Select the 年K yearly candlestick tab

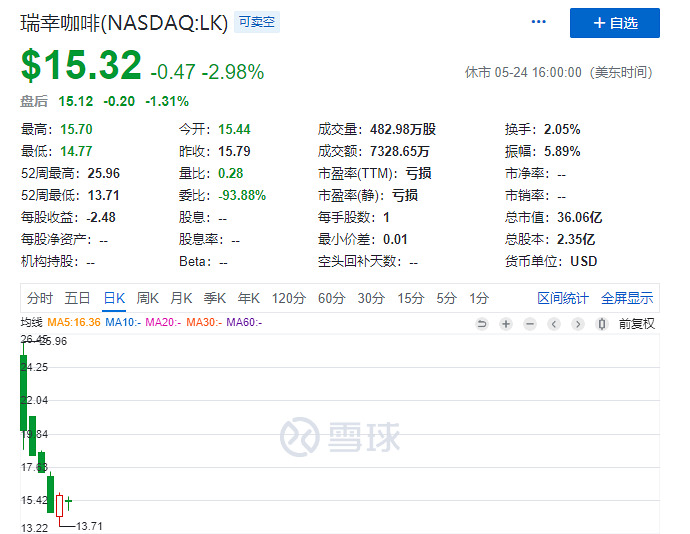click(x=249, y=298)
